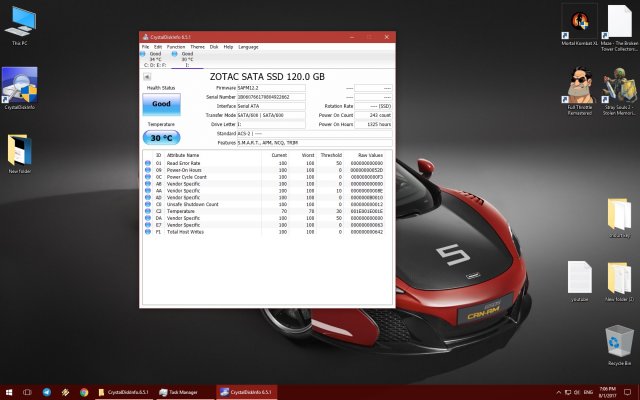The image size is (640, 400).
Task: Click the 30 °C temperature button
Action: (161, 138)
